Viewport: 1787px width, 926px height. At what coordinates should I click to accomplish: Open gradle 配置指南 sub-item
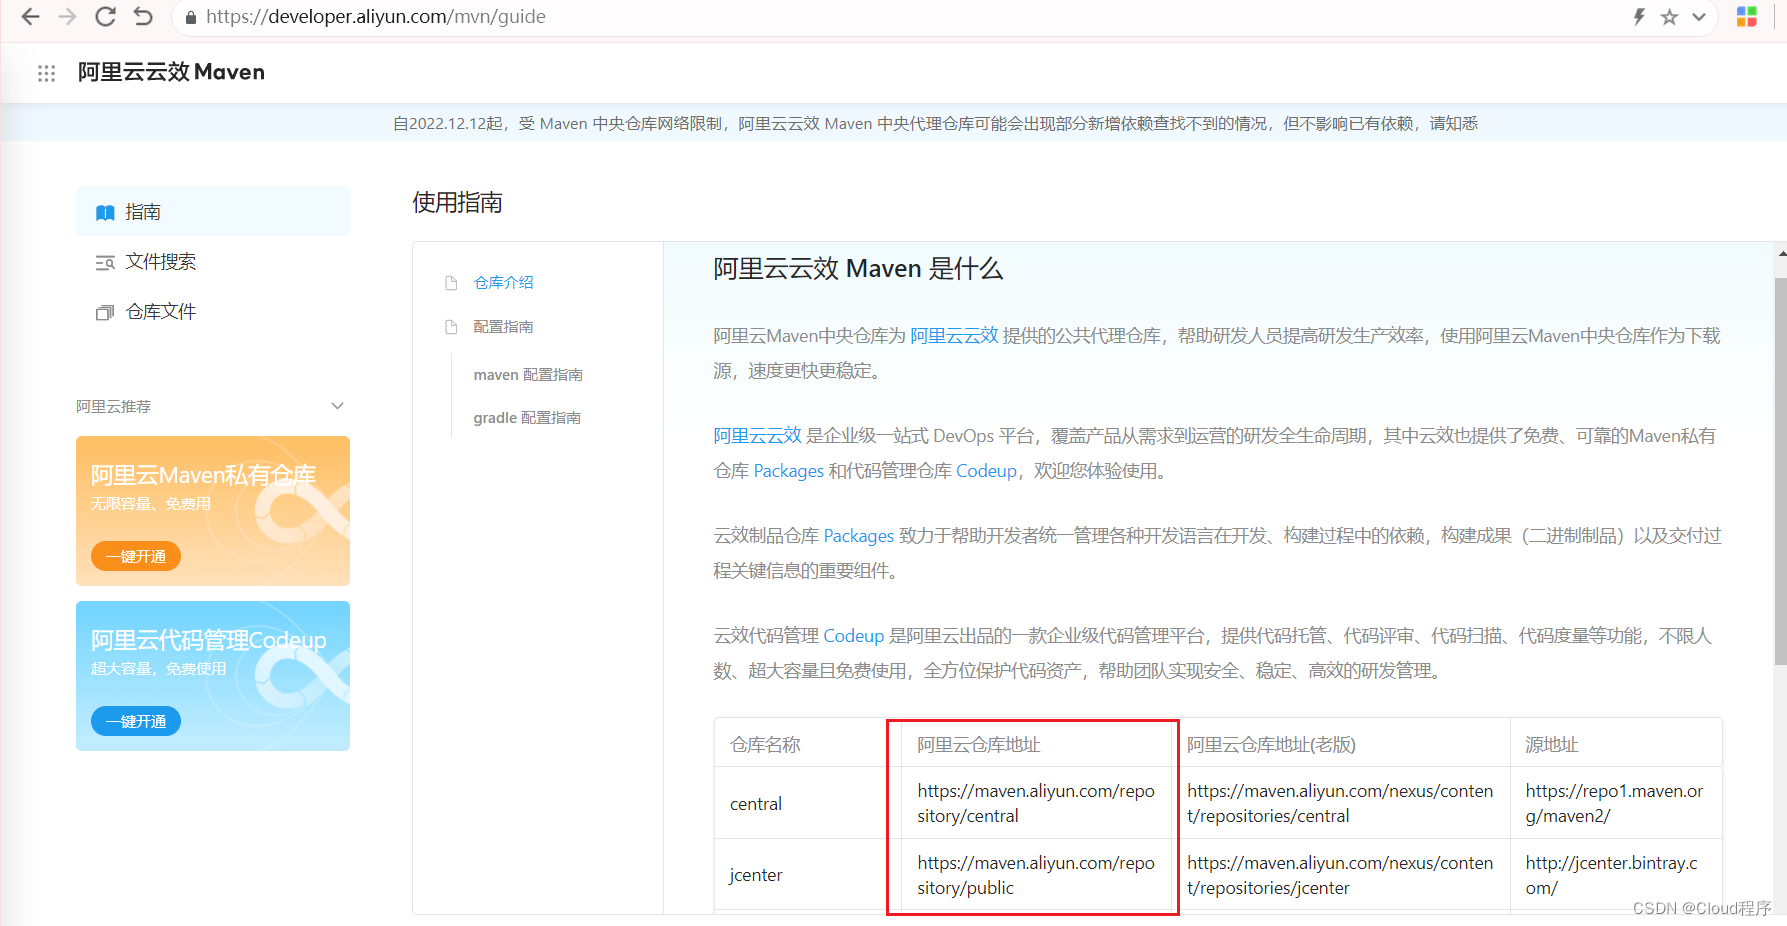(527, 418)
